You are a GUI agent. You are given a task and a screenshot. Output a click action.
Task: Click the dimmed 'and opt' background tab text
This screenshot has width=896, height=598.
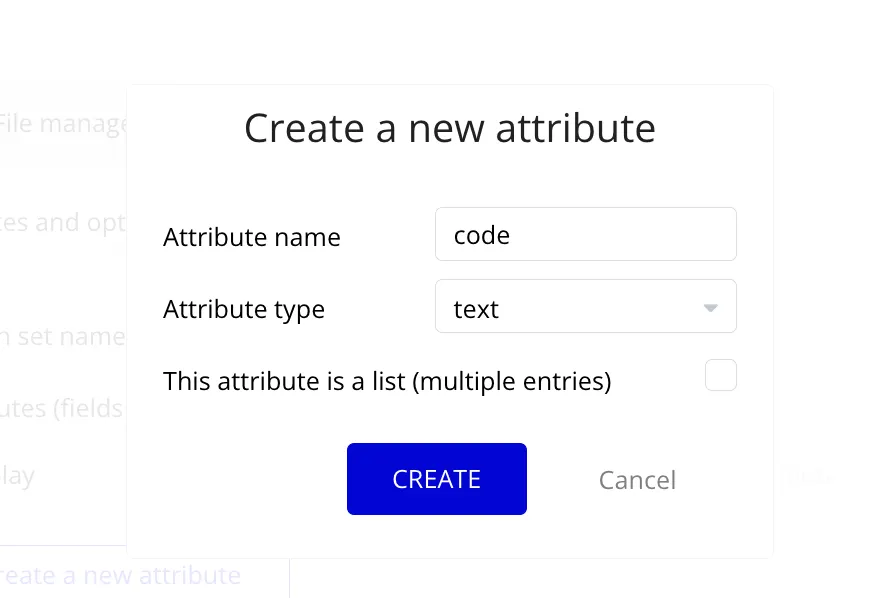tap(64, 222)
